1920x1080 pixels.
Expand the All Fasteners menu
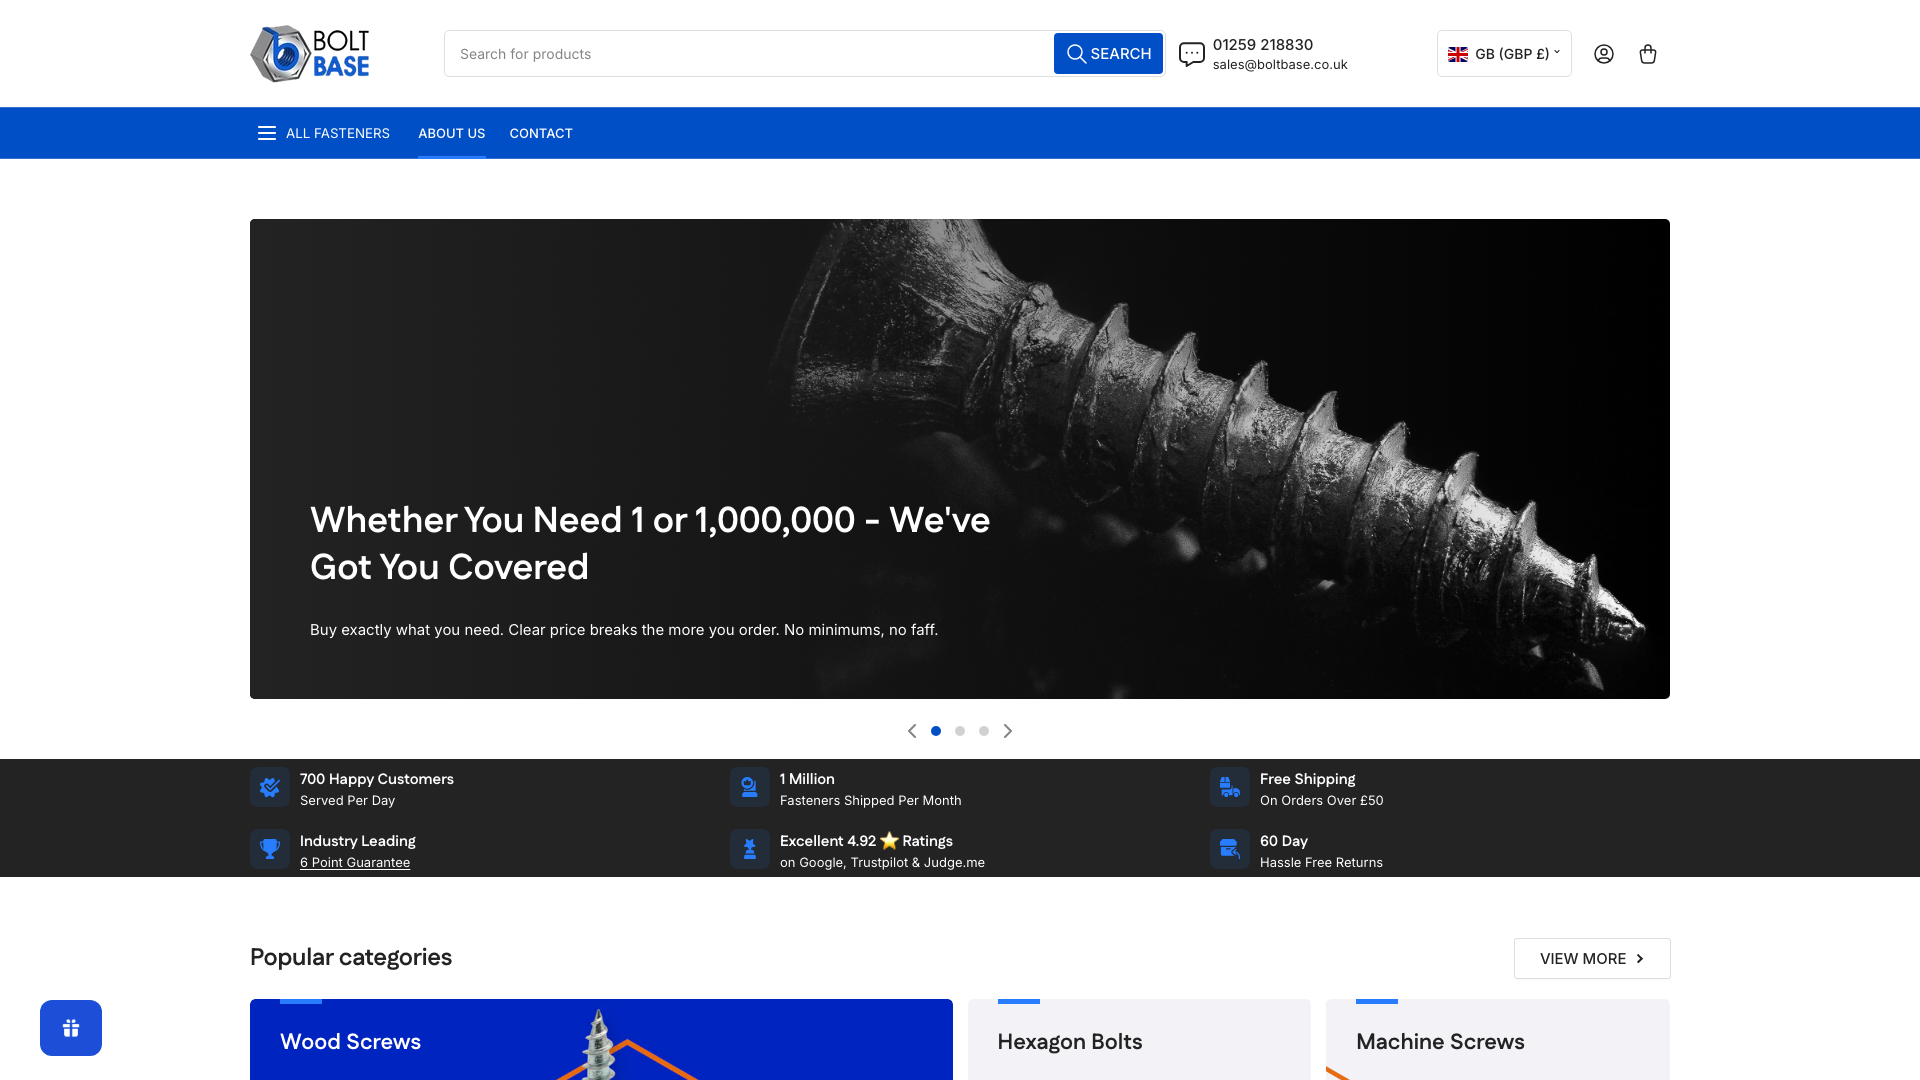(324, 133)
